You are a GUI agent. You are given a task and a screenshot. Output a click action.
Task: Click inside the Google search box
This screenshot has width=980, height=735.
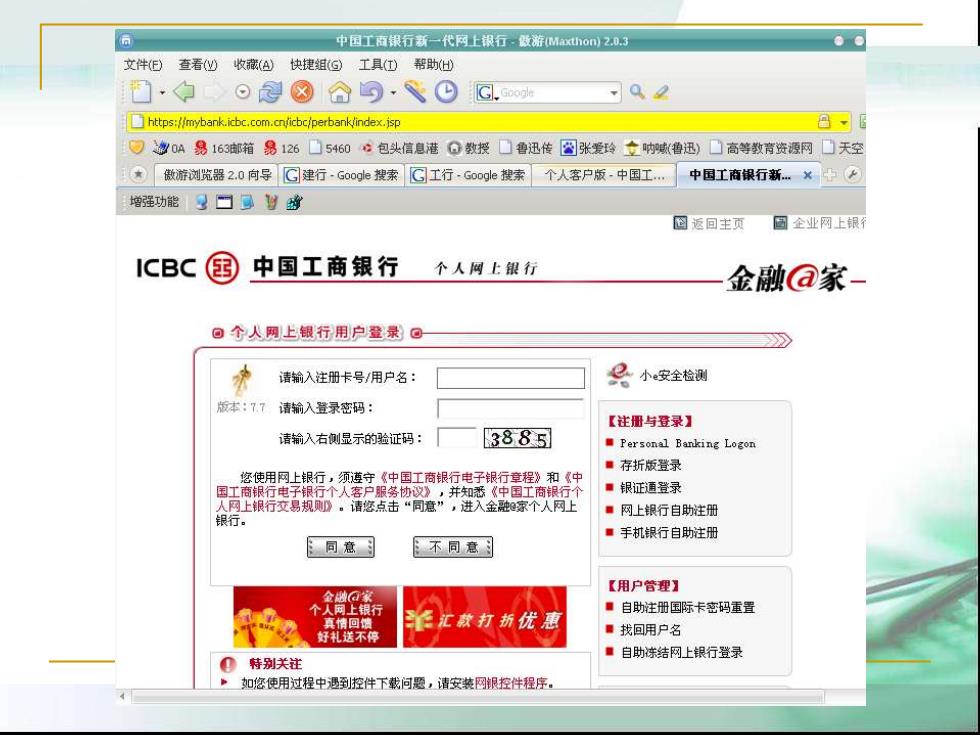pos(553,93)
